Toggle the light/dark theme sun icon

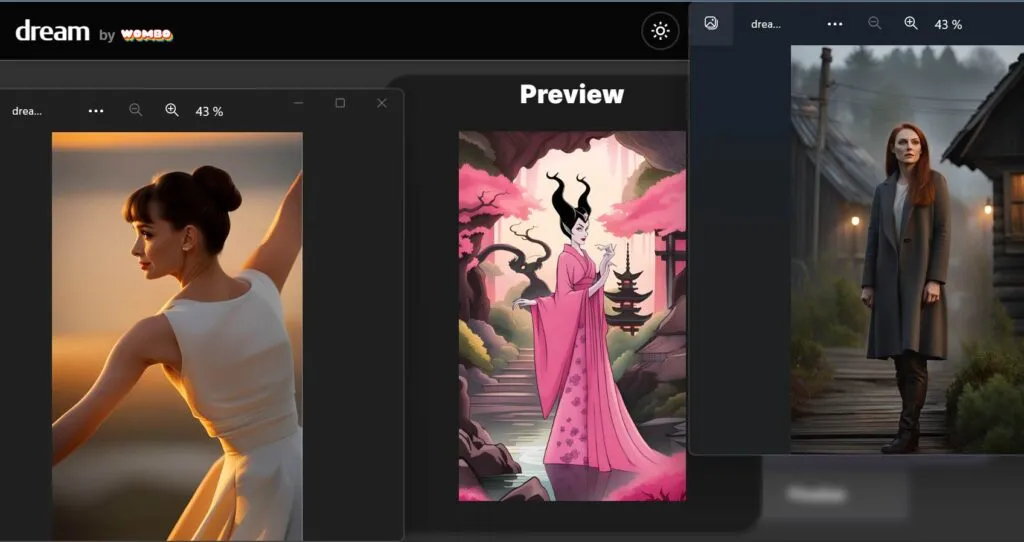pyautogui.click(x=660, y=31)
